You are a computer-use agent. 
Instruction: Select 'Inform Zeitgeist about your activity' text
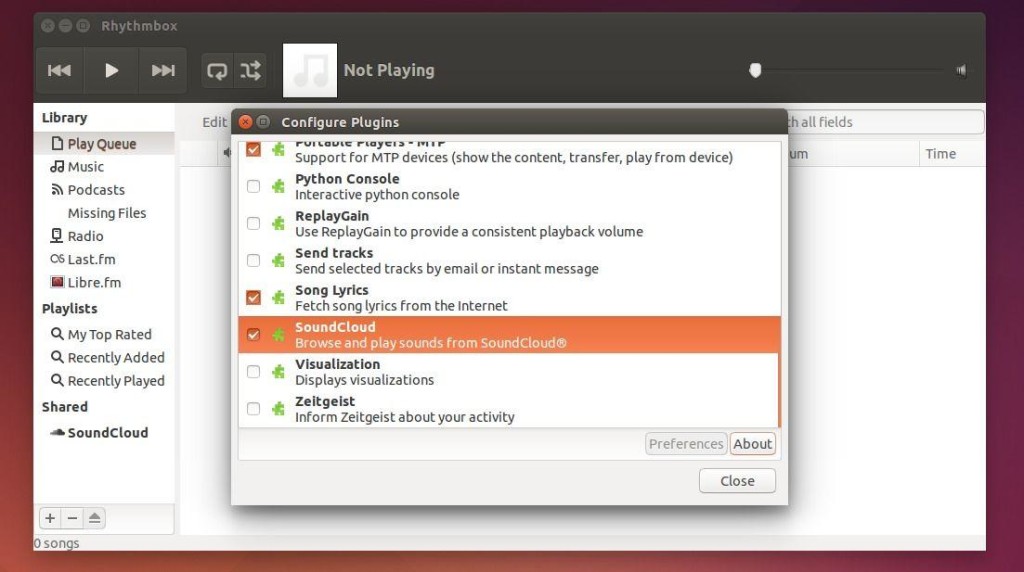point(404,417)
